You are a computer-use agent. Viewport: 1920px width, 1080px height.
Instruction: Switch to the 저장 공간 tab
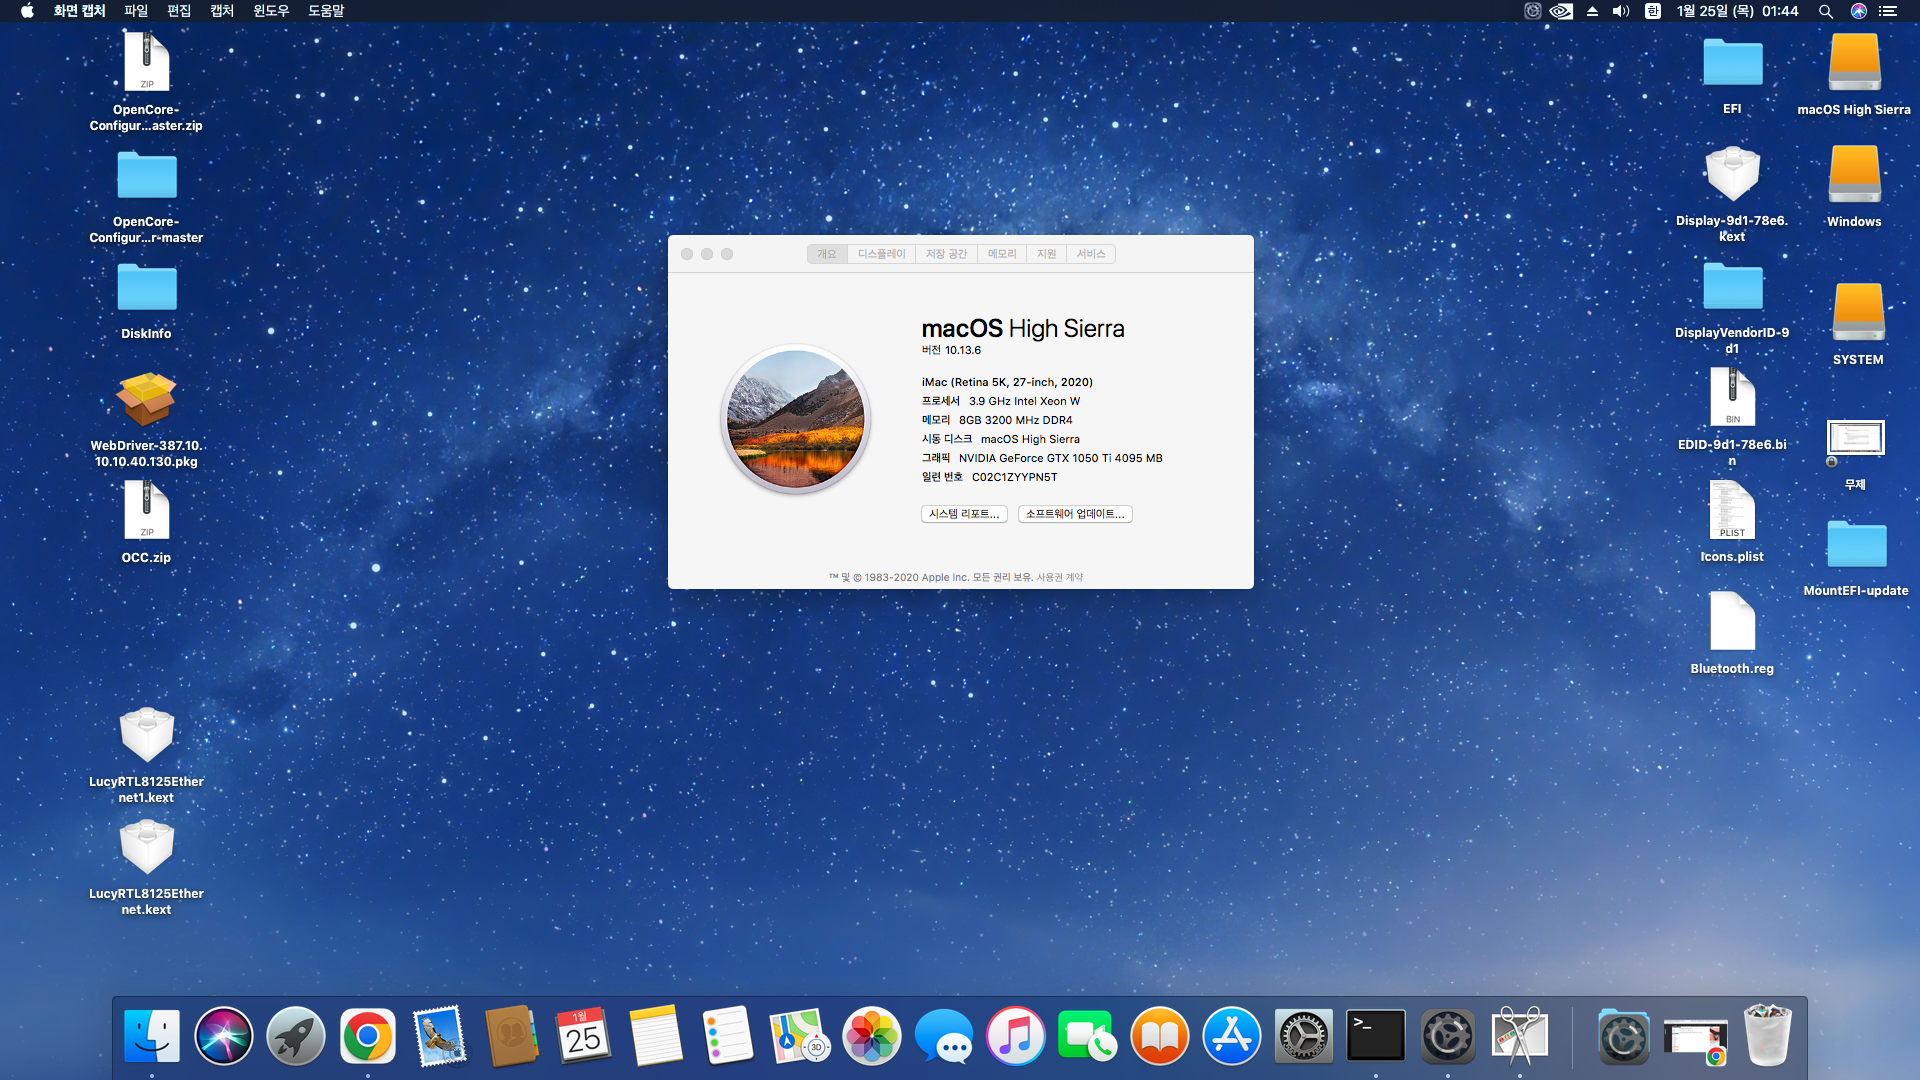coord(946,254)
